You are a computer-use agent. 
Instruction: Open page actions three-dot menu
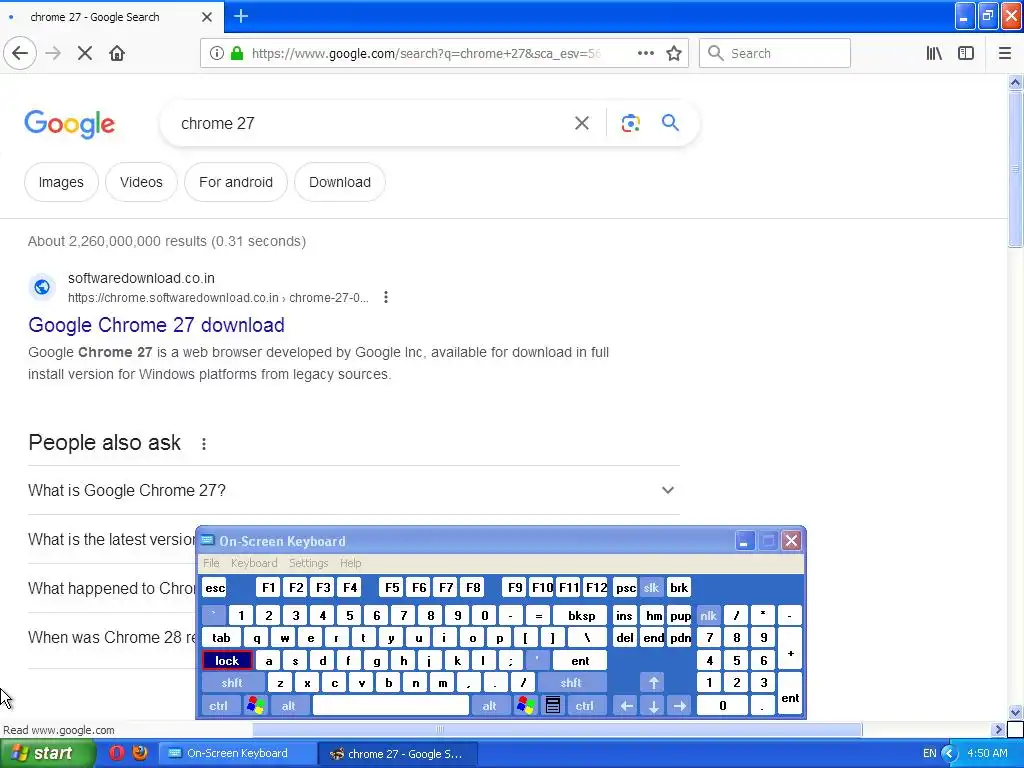[645, 53]
